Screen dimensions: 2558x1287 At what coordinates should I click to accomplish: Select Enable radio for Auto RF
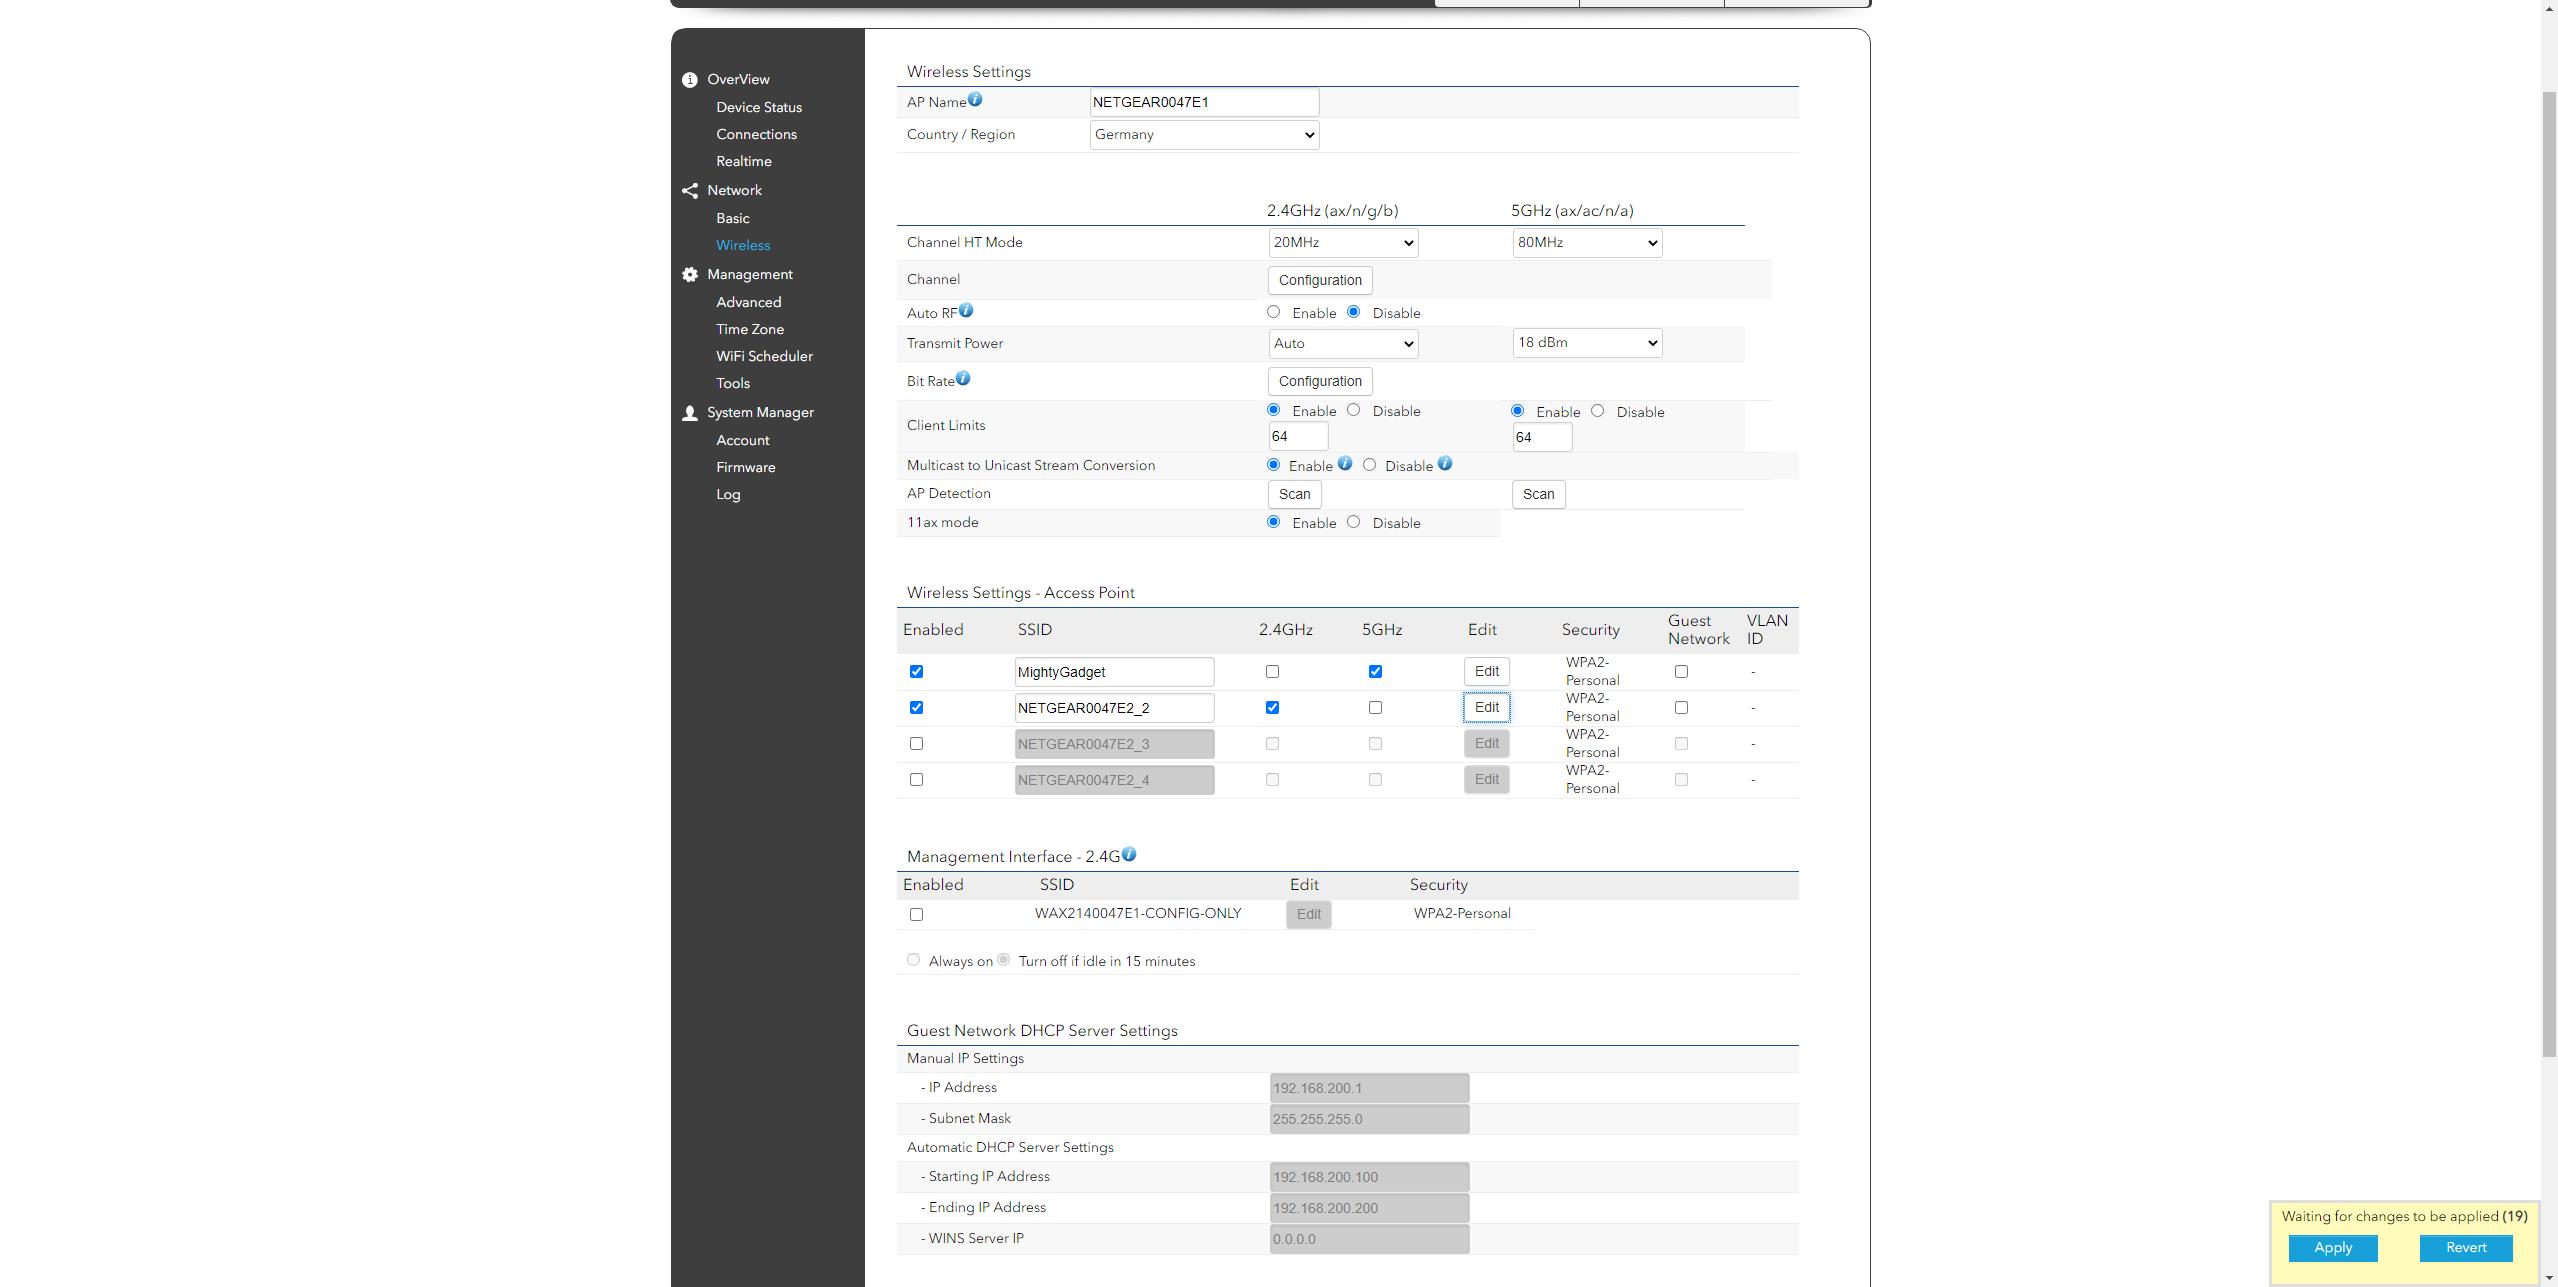[x=1273, y=312]
